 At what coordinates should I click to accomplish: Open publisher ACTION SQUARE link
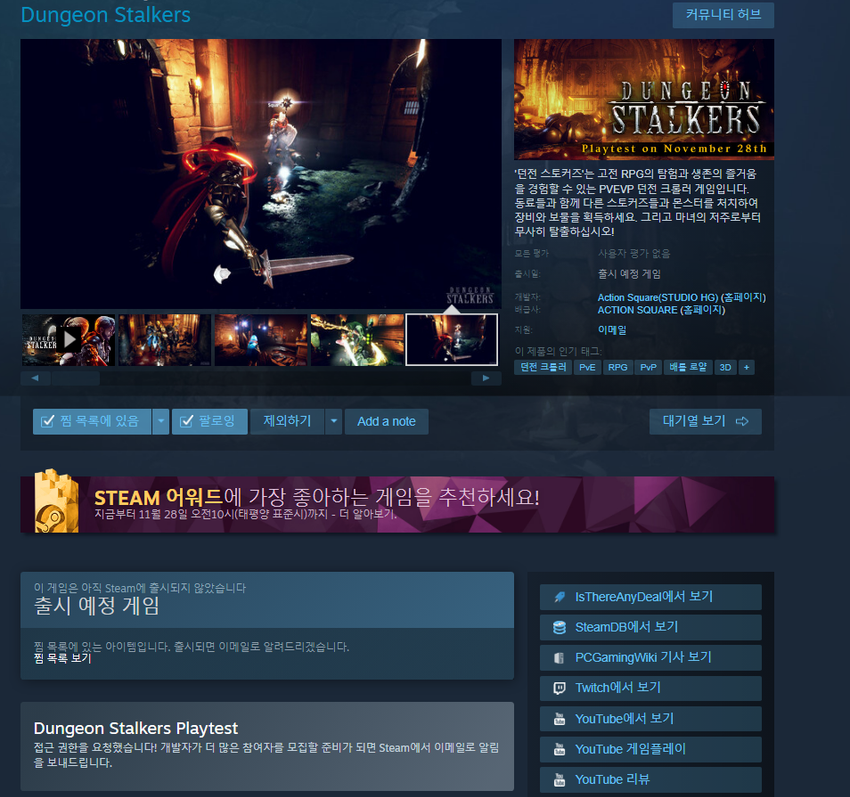[x=638, y=310]
